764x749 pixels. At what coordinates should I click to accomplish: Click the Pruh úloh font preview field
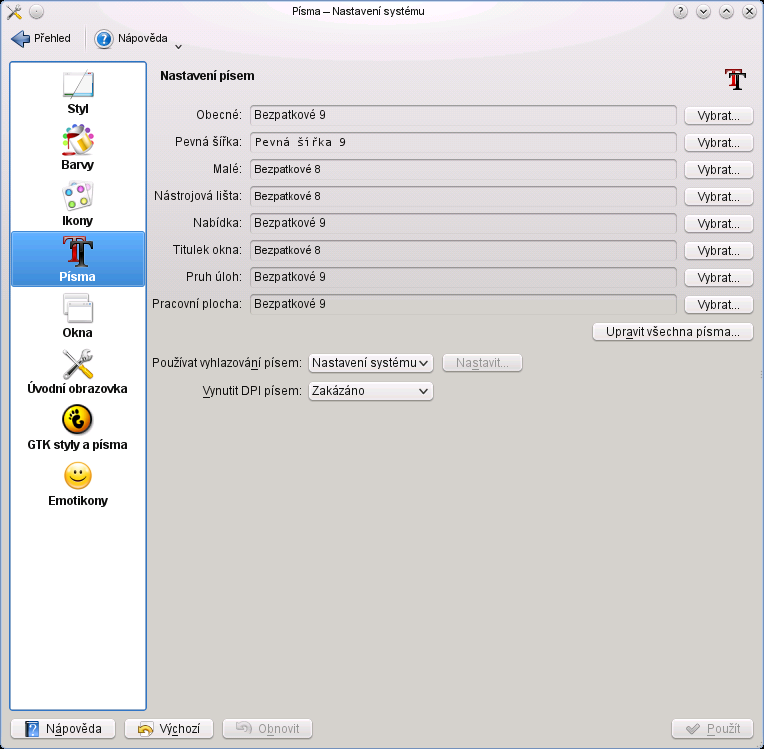click(463, 277)
